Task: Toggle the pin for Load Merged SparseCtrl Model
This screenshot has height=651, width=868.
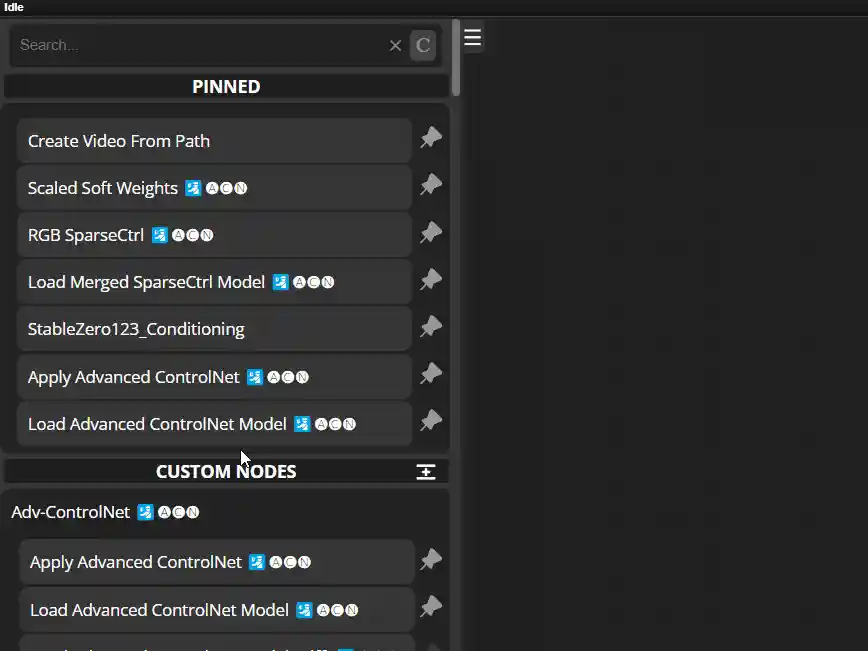Action: click(430, 280)
